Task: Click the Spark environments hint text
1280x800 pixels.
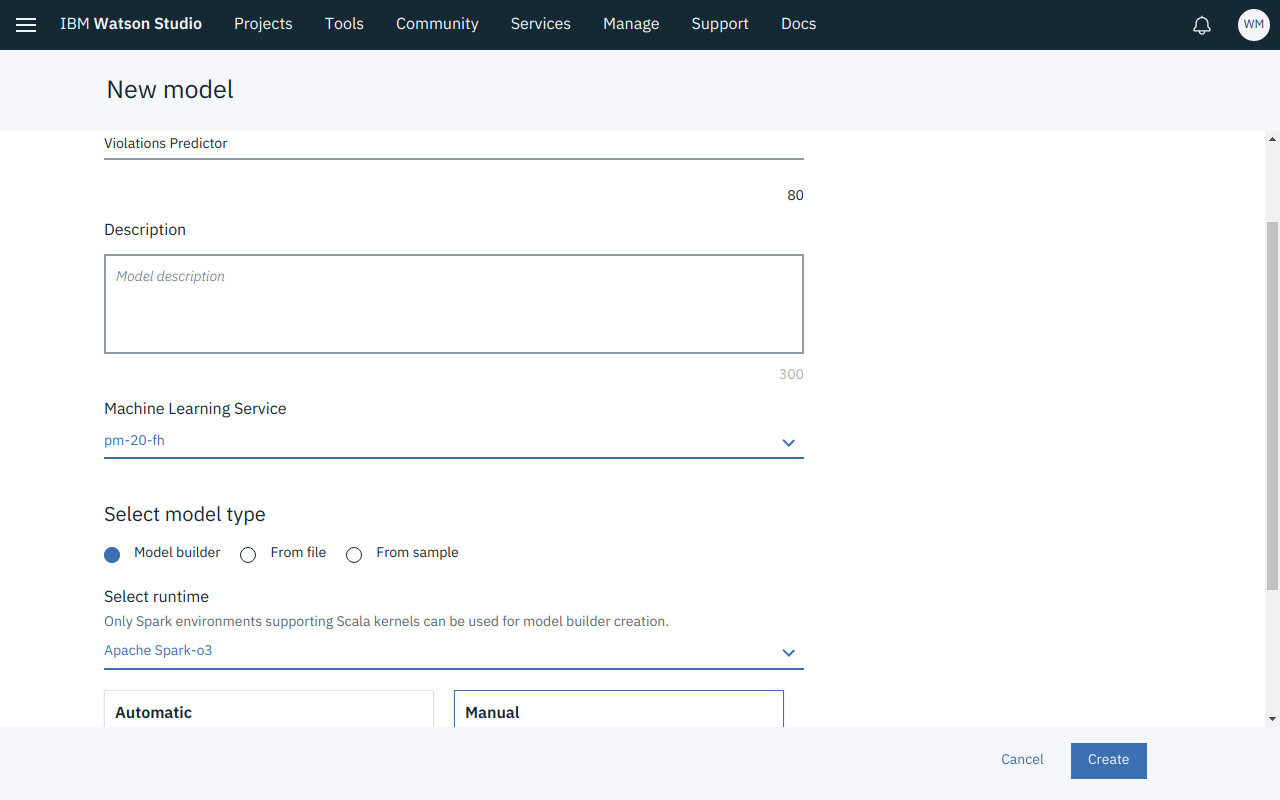Action: (386, 622)
